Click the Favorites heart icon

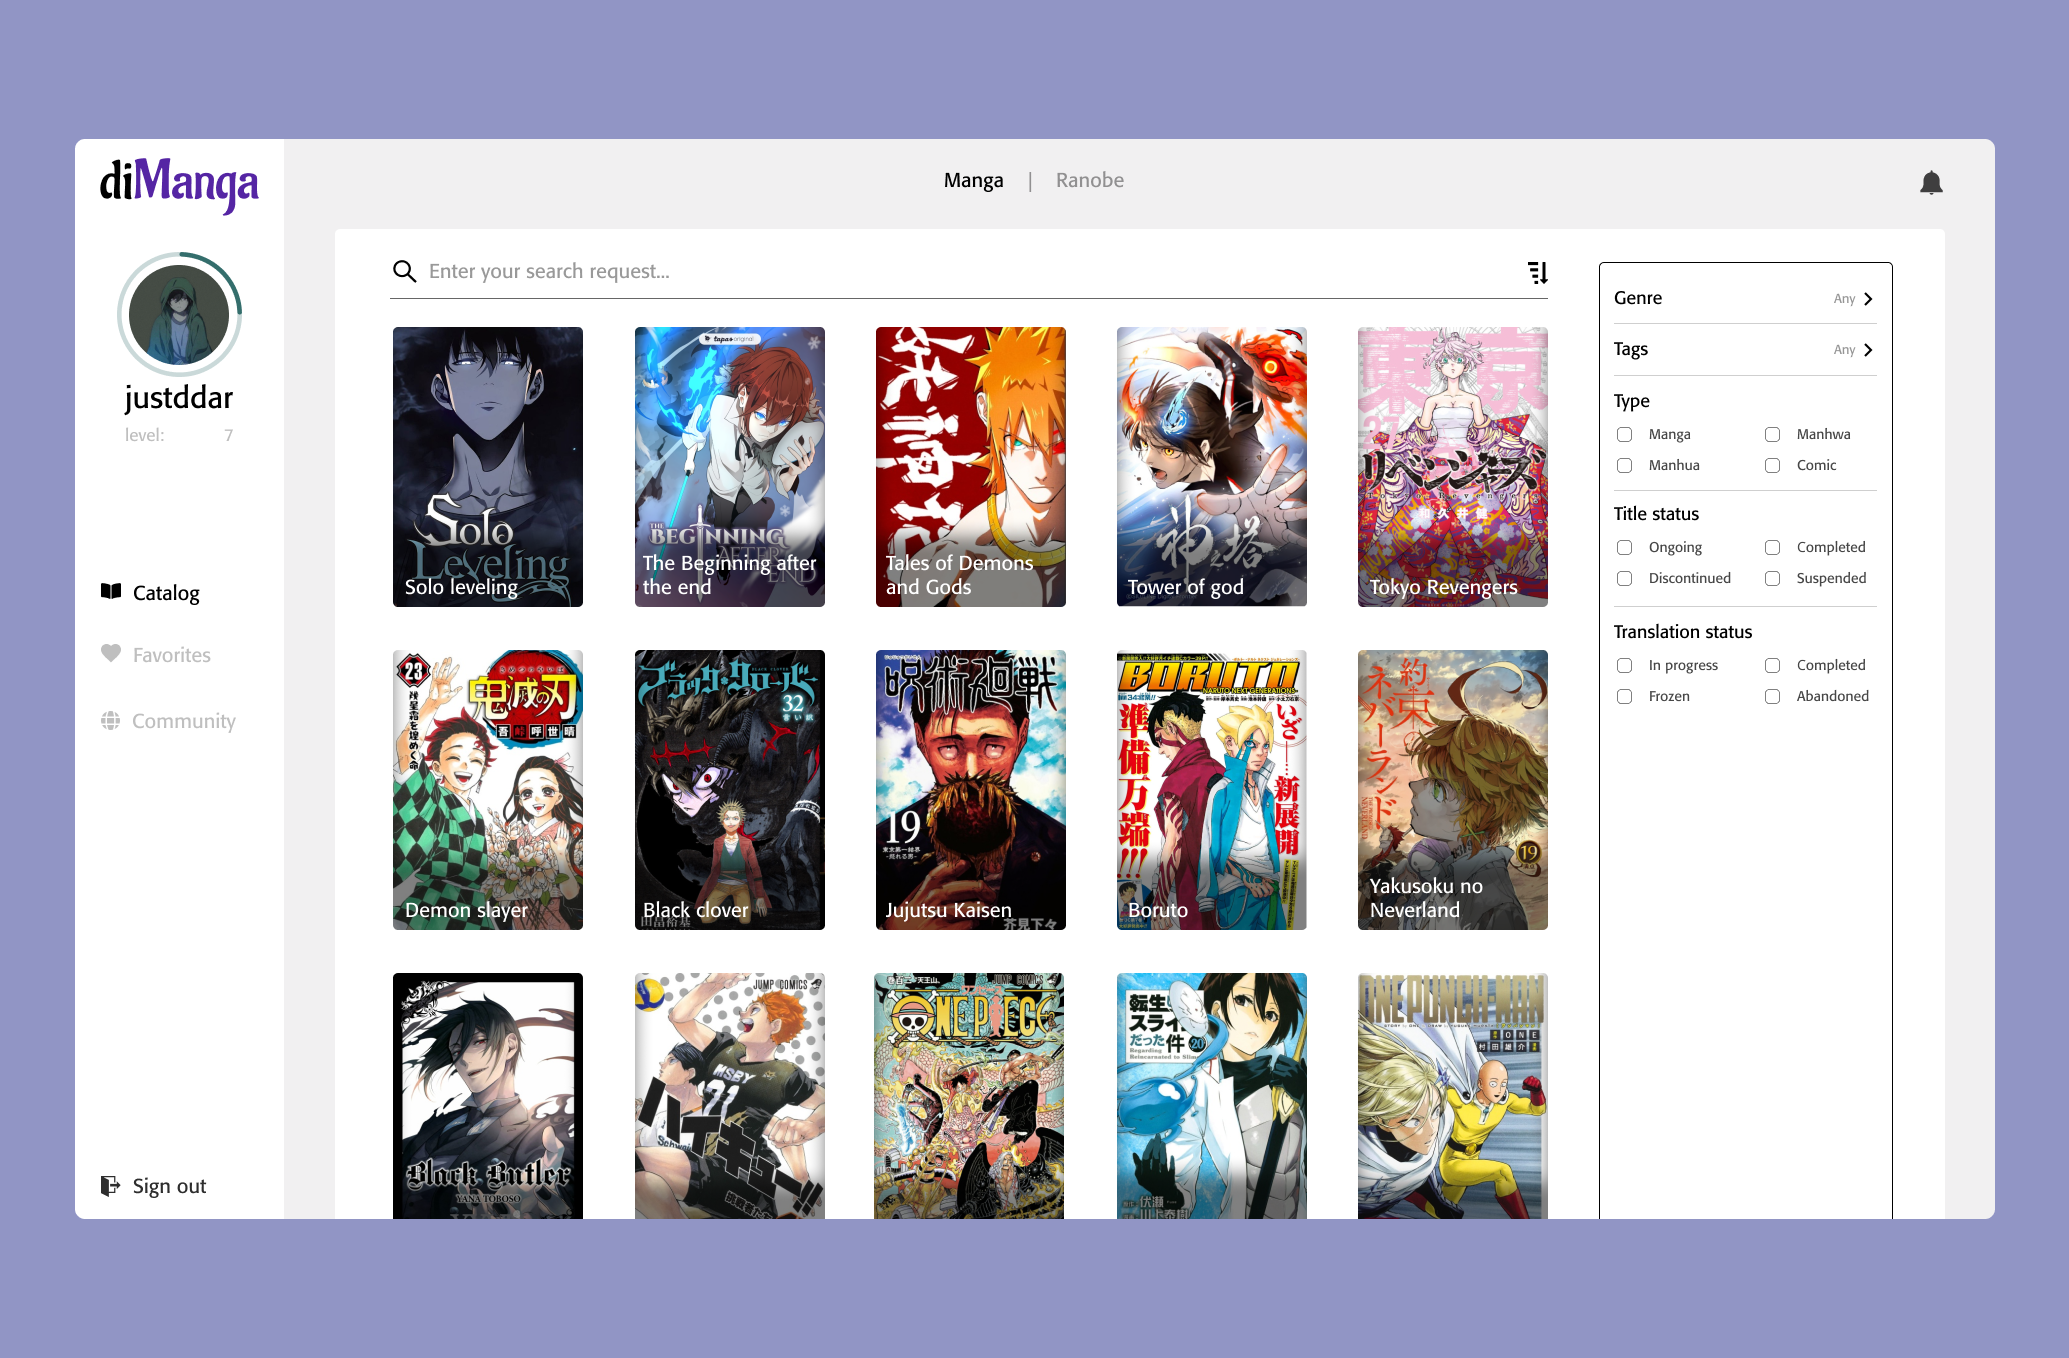pos(111,654)
